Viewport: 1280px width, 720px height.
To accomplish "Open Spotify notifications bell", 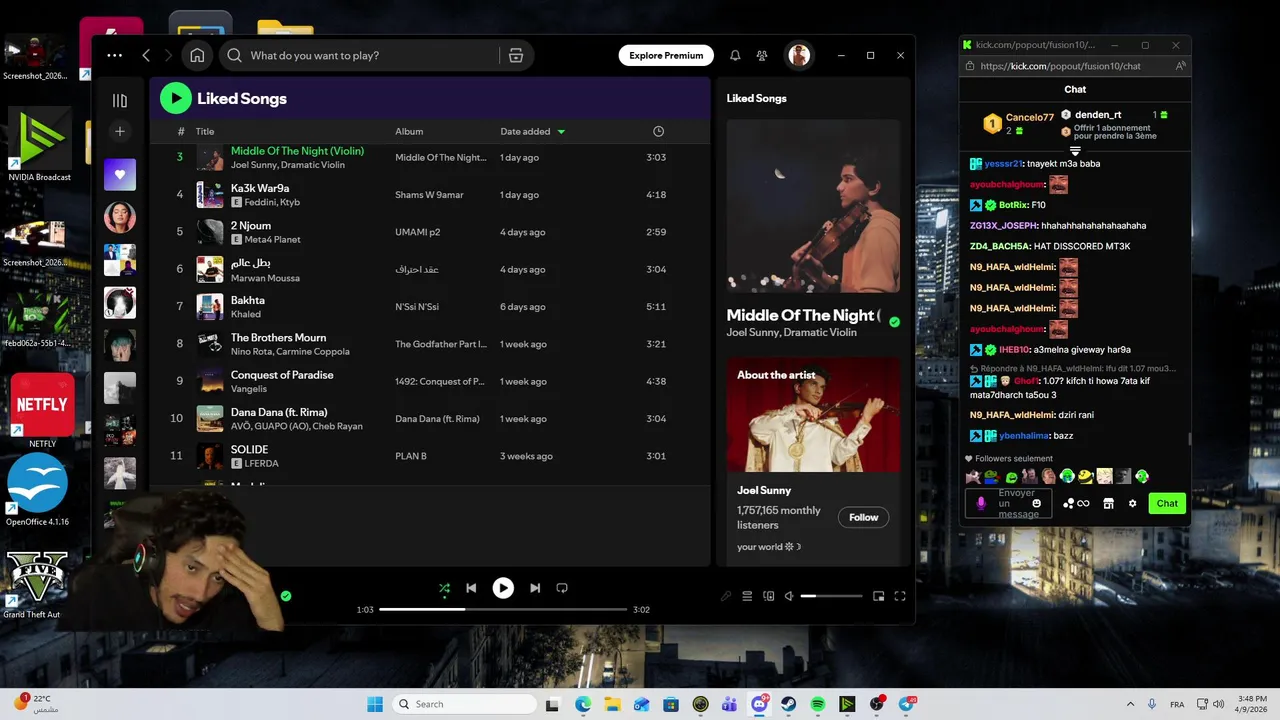I will (735, 56).
